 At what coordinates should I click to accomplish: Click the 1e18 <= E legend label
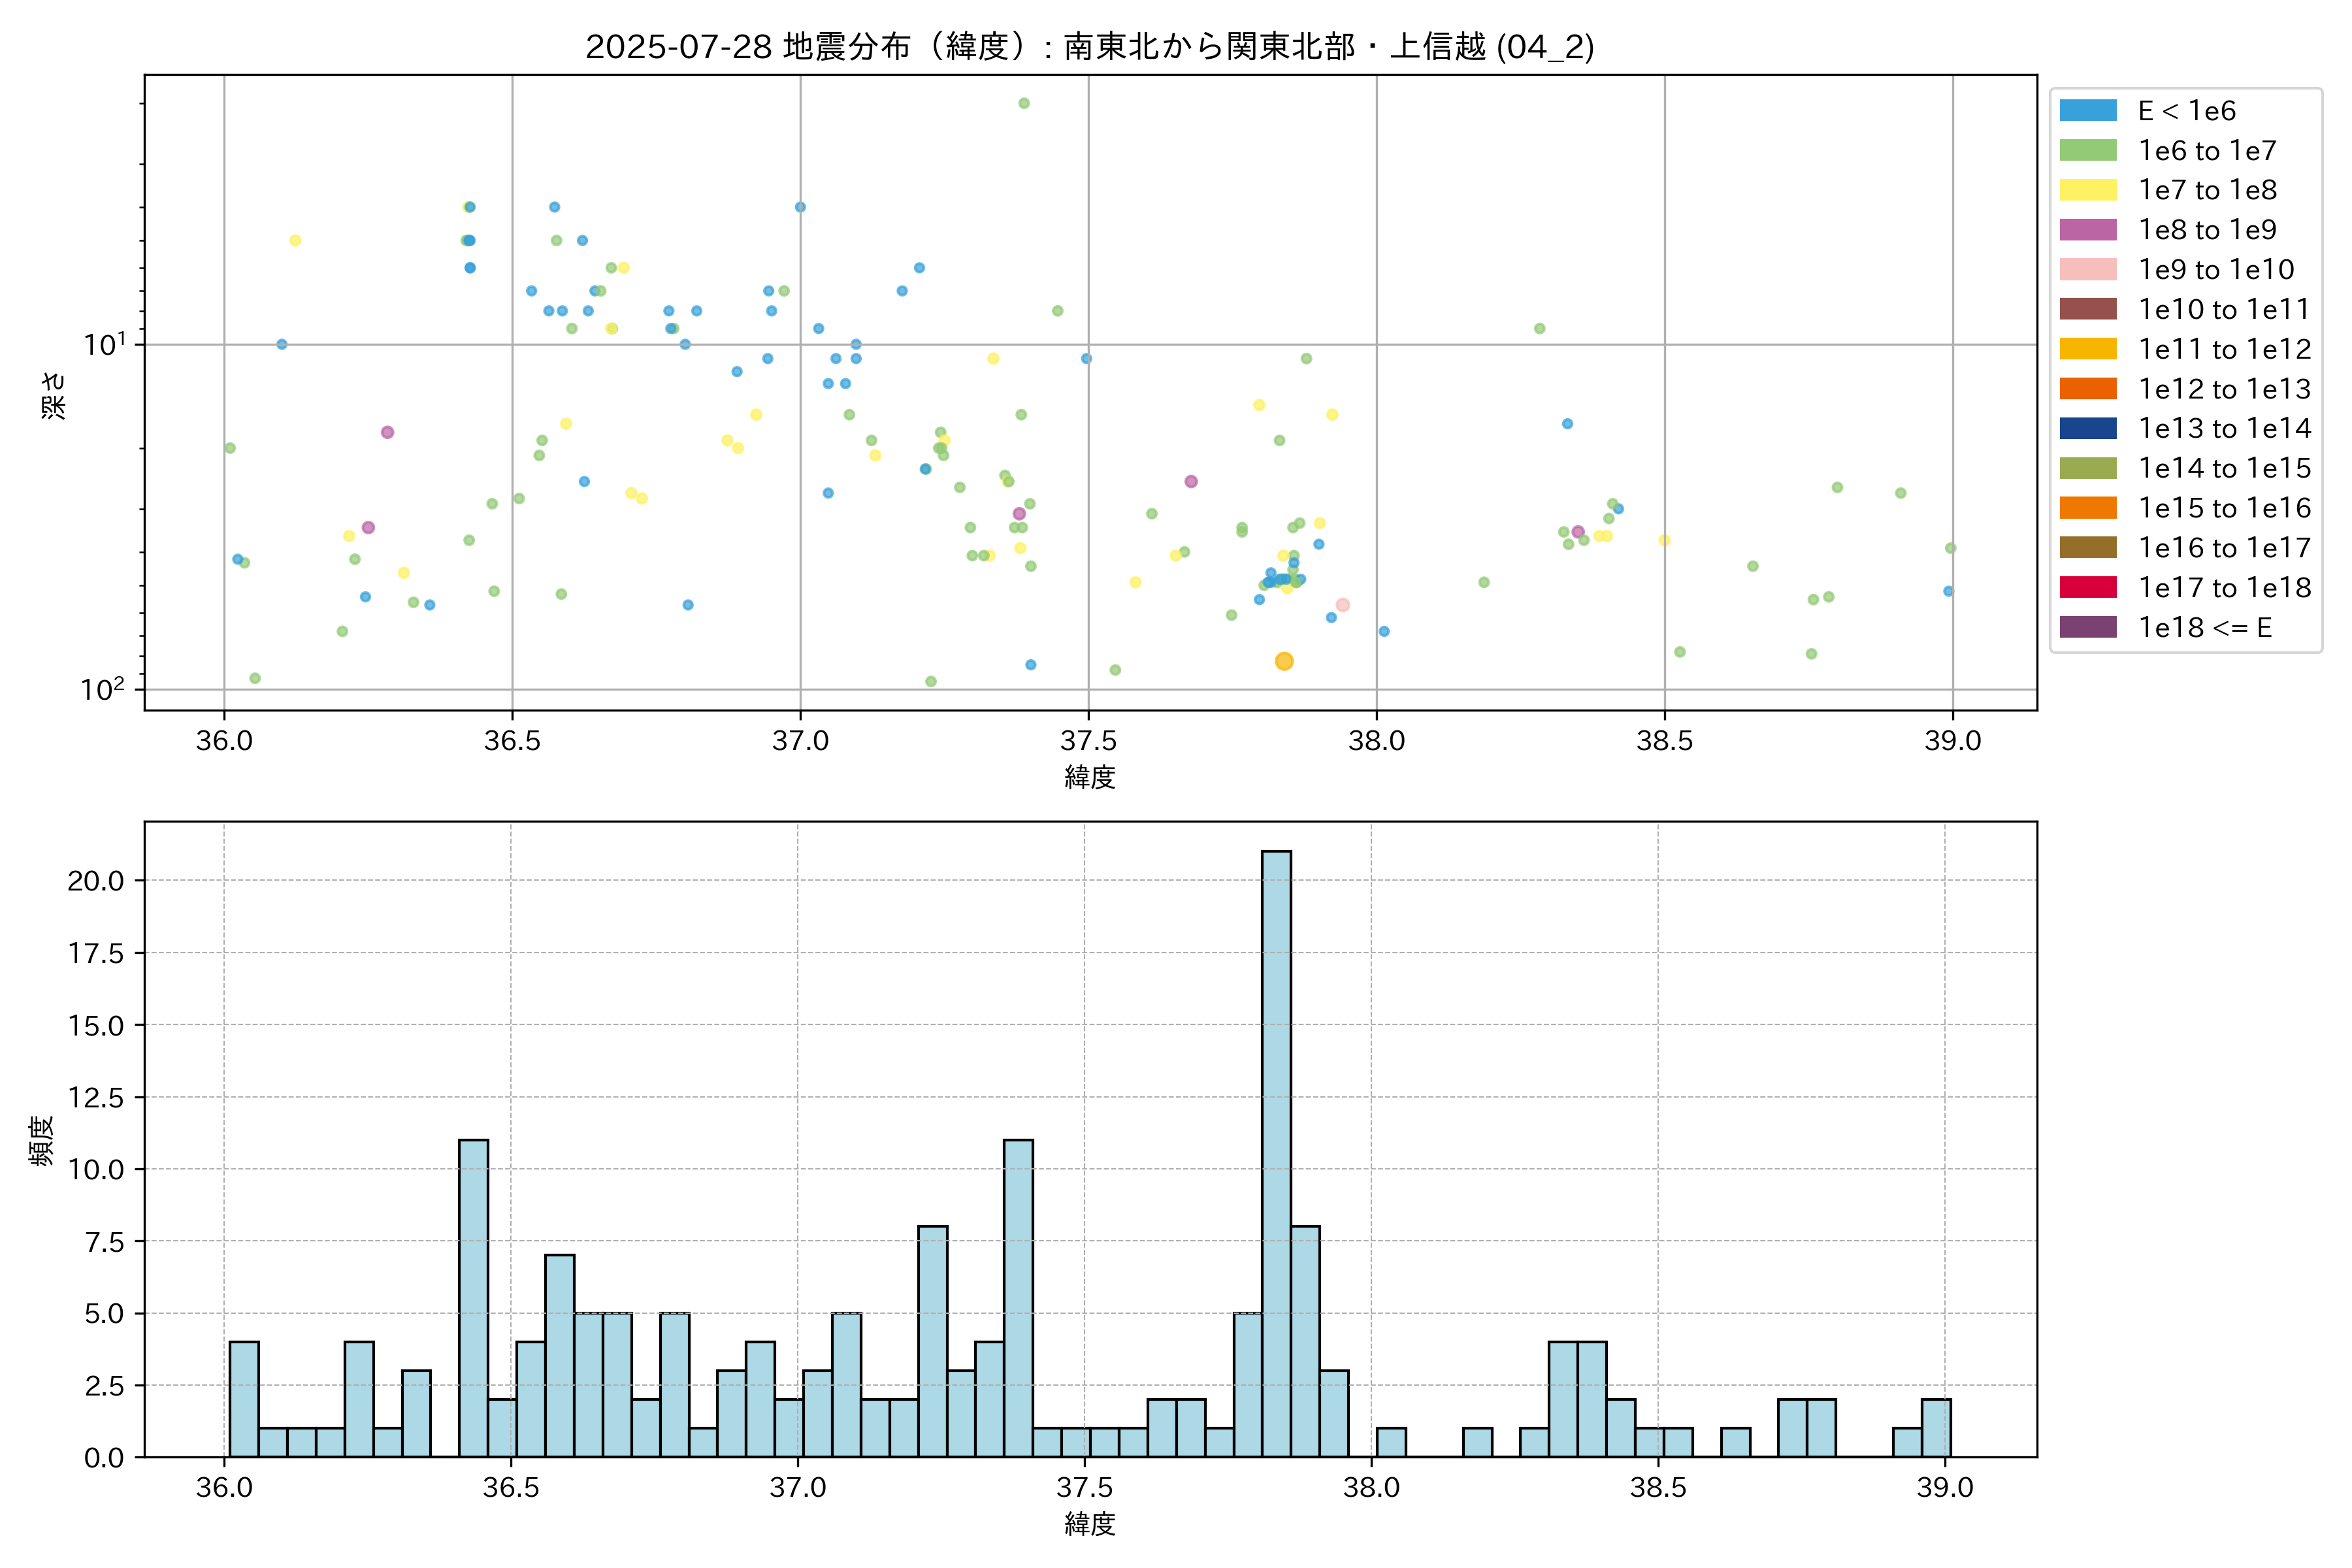[2204, 627]
